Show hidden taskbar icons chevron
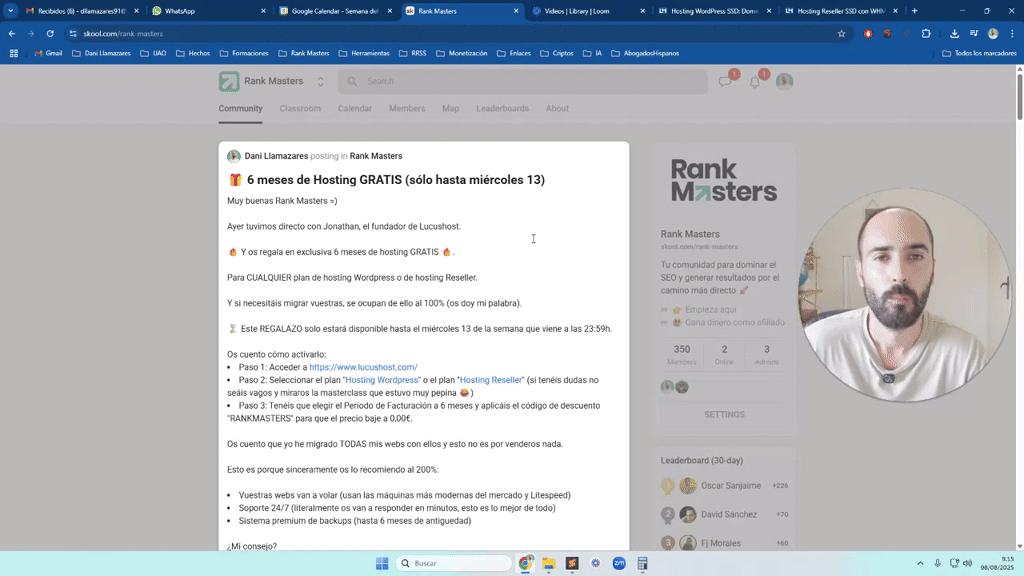Screen dimensions: 1024x576 (919, 563)
